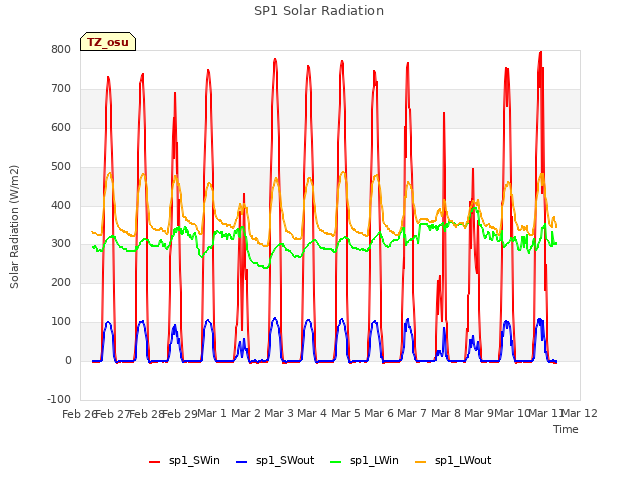The height and width of the screenshot is (480, 640).
Task: Click the Mar 10 x-axis date label
Action: [512, 413]
